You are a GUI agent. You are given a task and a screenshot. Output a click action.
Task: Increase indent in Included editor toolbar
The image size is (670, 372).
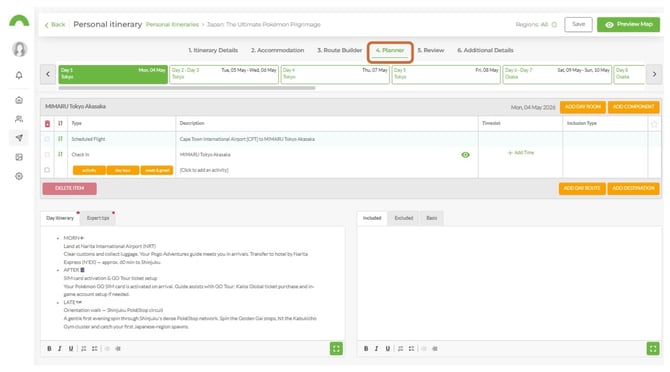[x=435, y=349]
